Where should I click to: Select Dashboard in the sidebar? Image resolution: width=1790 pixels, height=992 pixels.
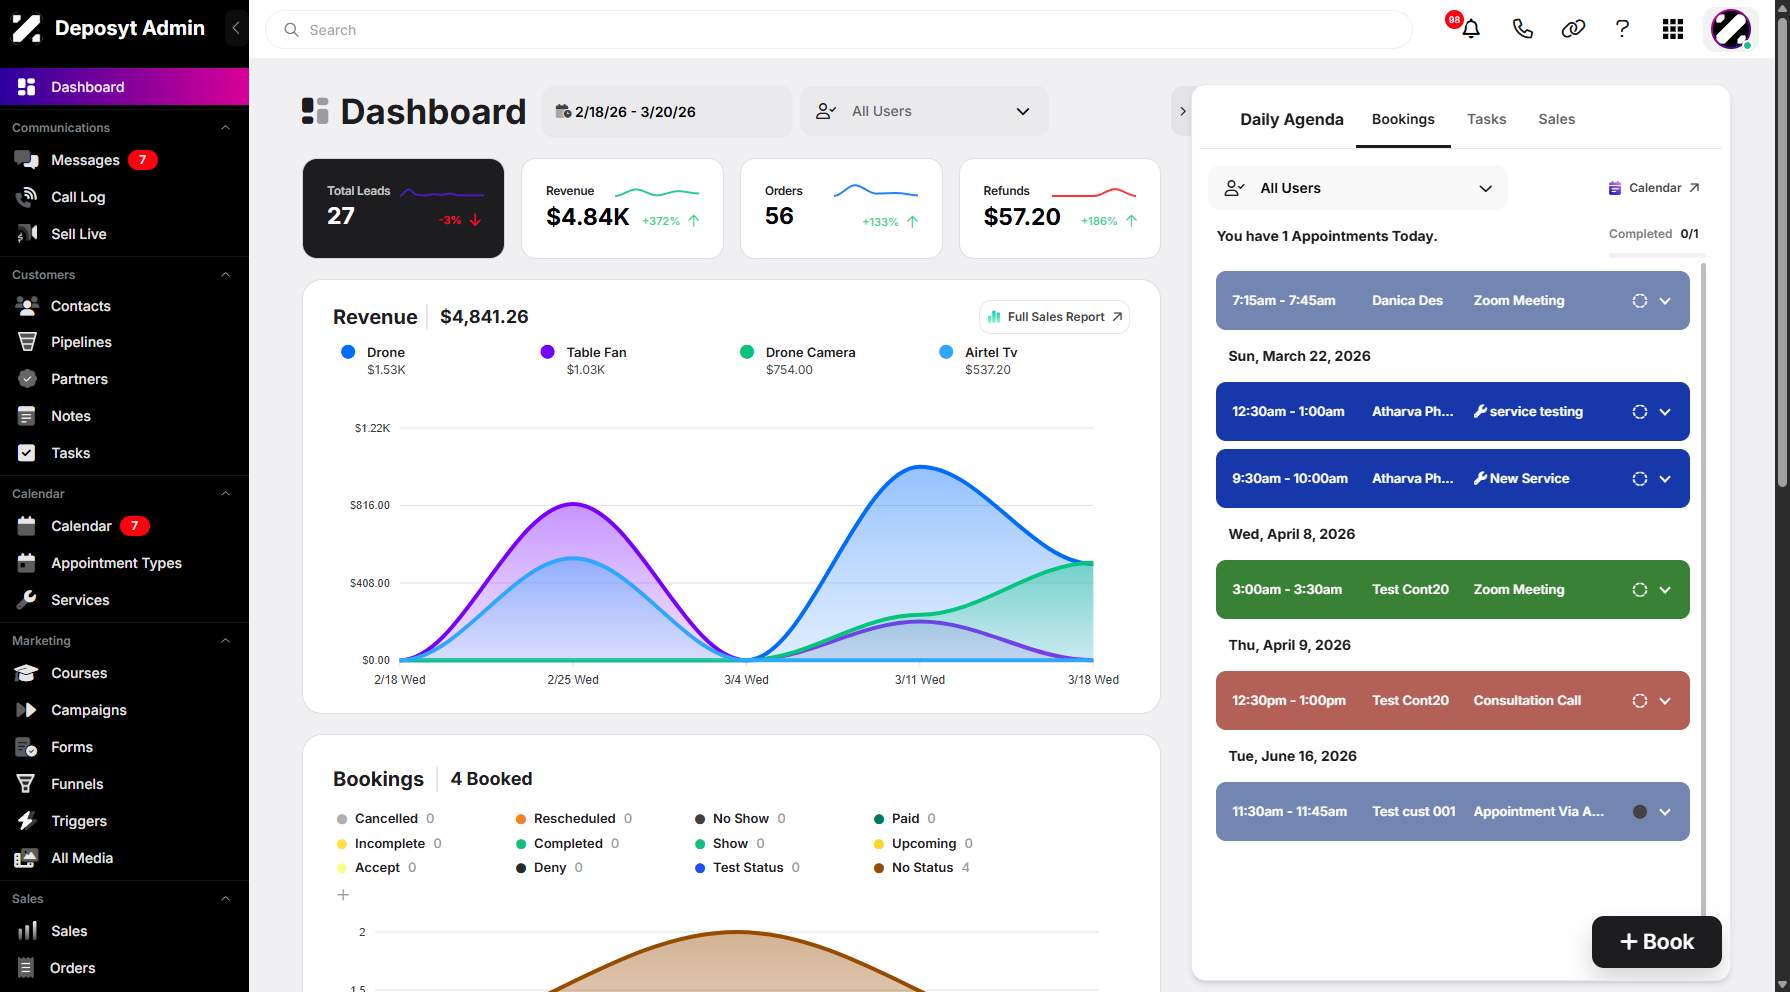[x=124, y=87]
